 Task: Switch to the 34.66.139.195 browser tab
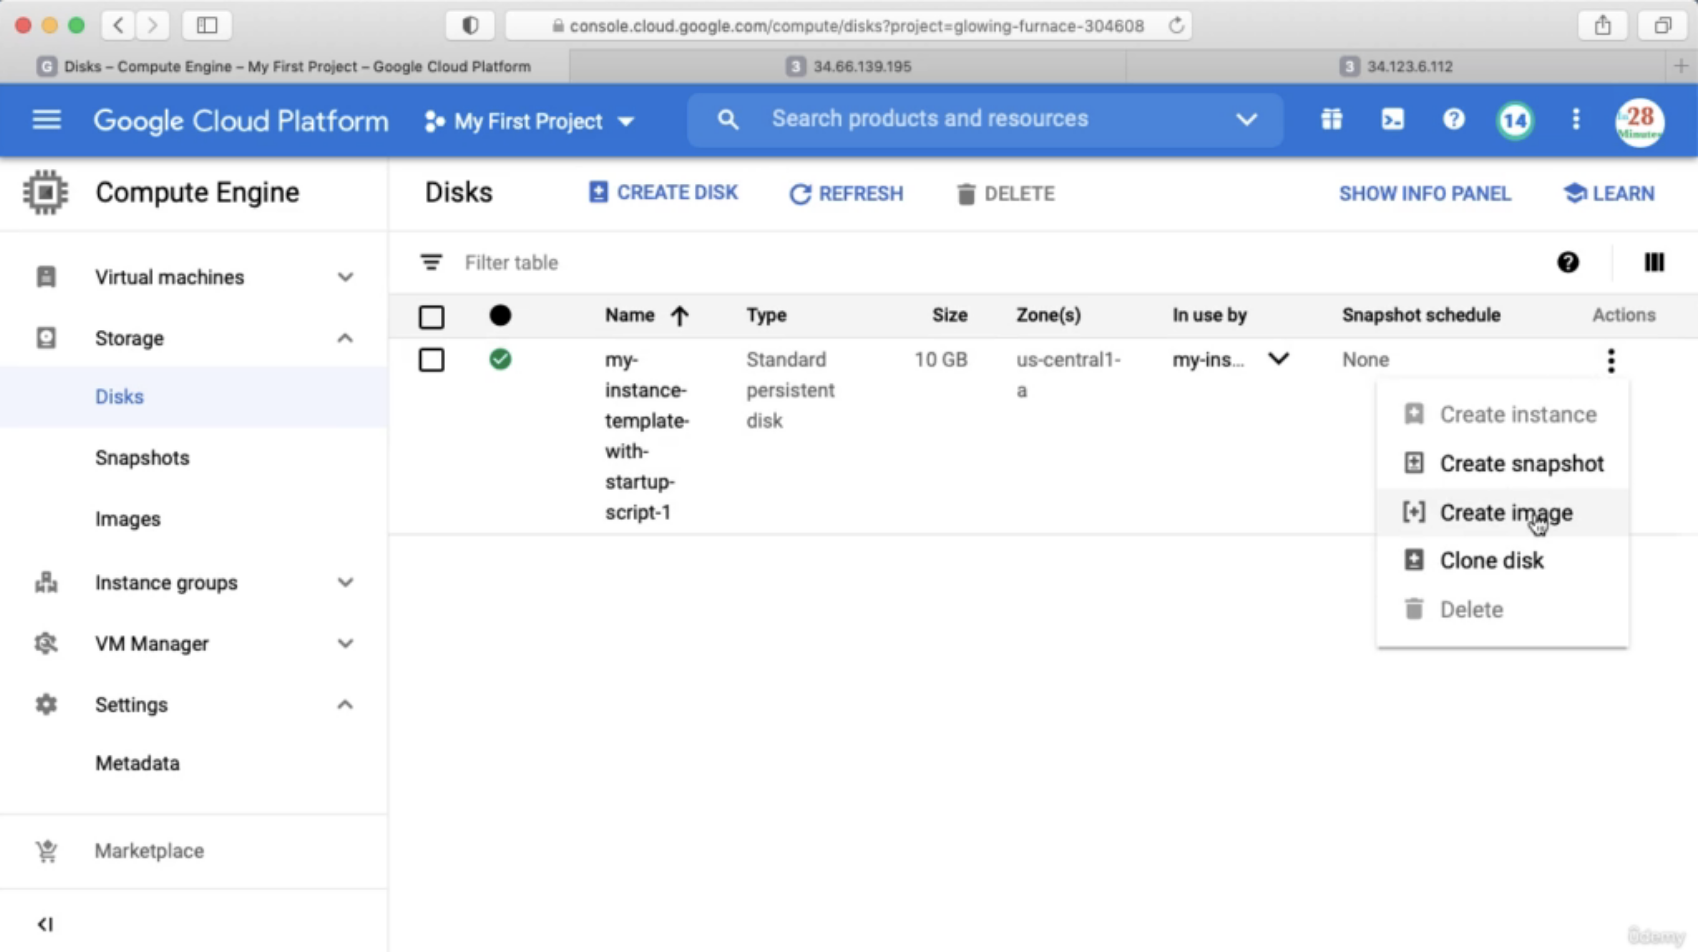[x=848, y=66]
